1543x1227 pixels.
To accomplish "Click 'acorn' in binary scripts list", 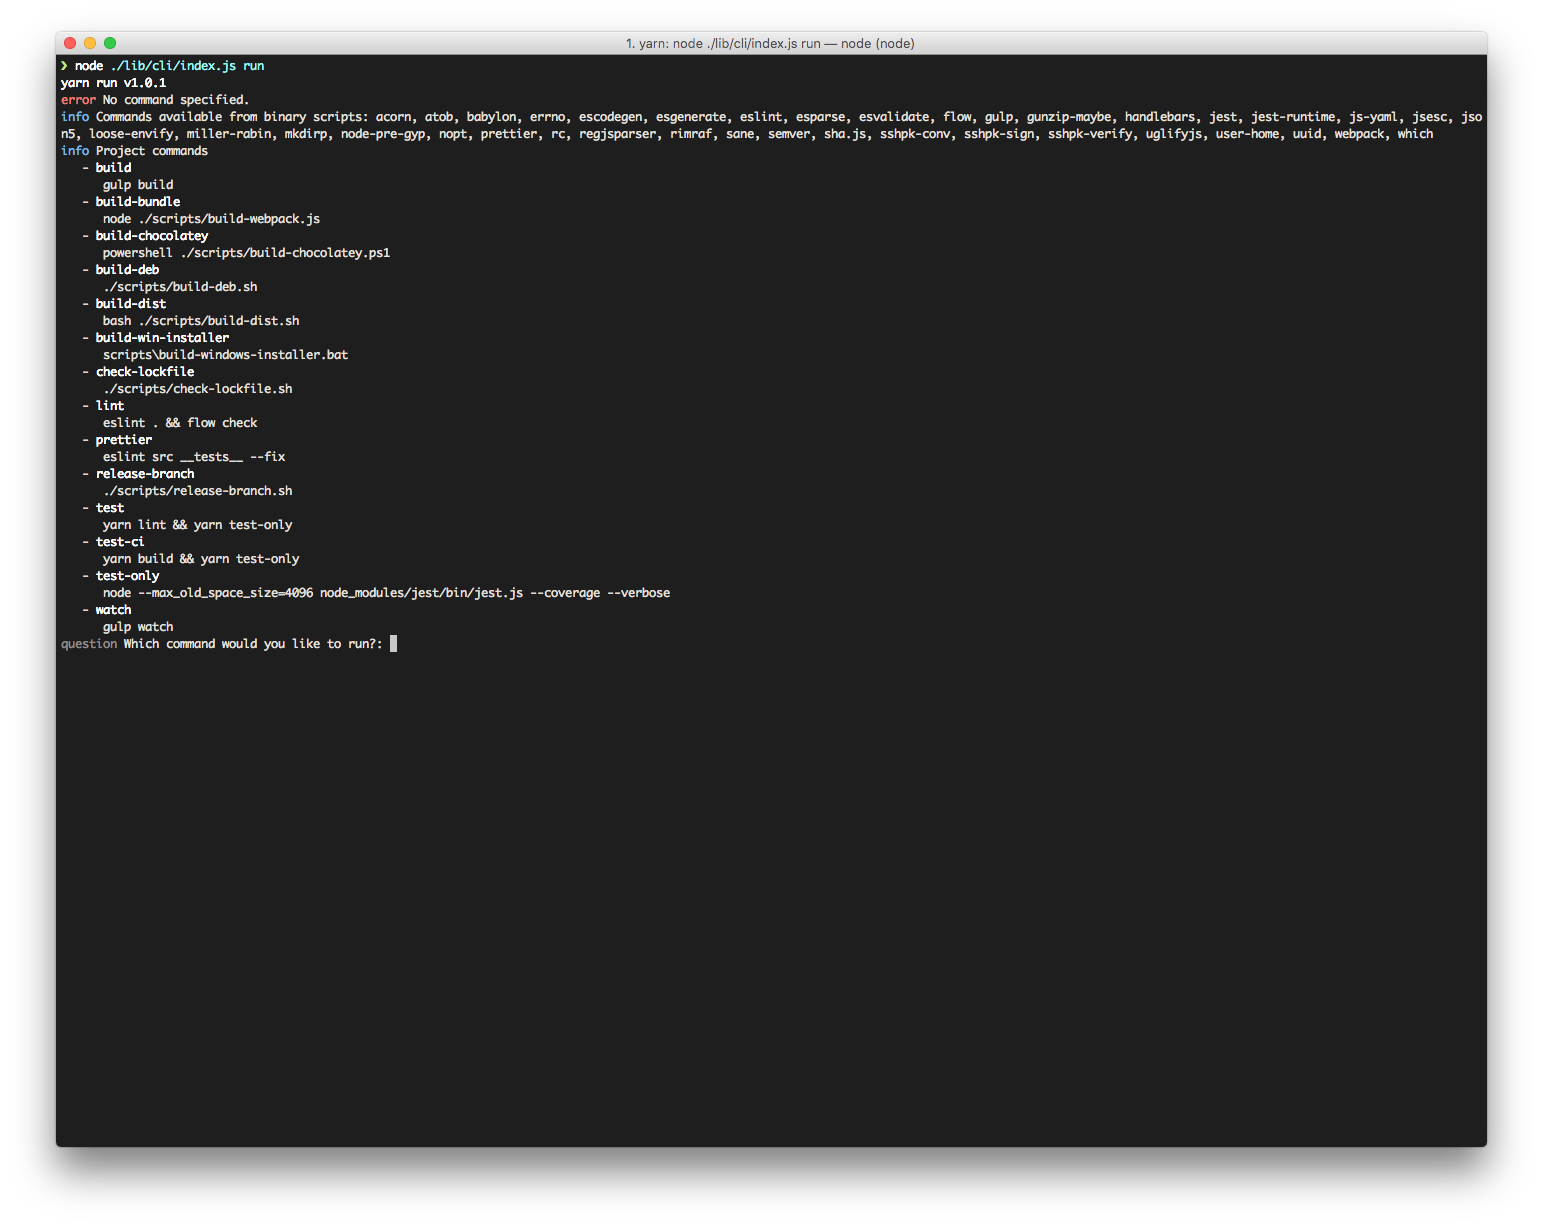I will click(x=393, y=117).
